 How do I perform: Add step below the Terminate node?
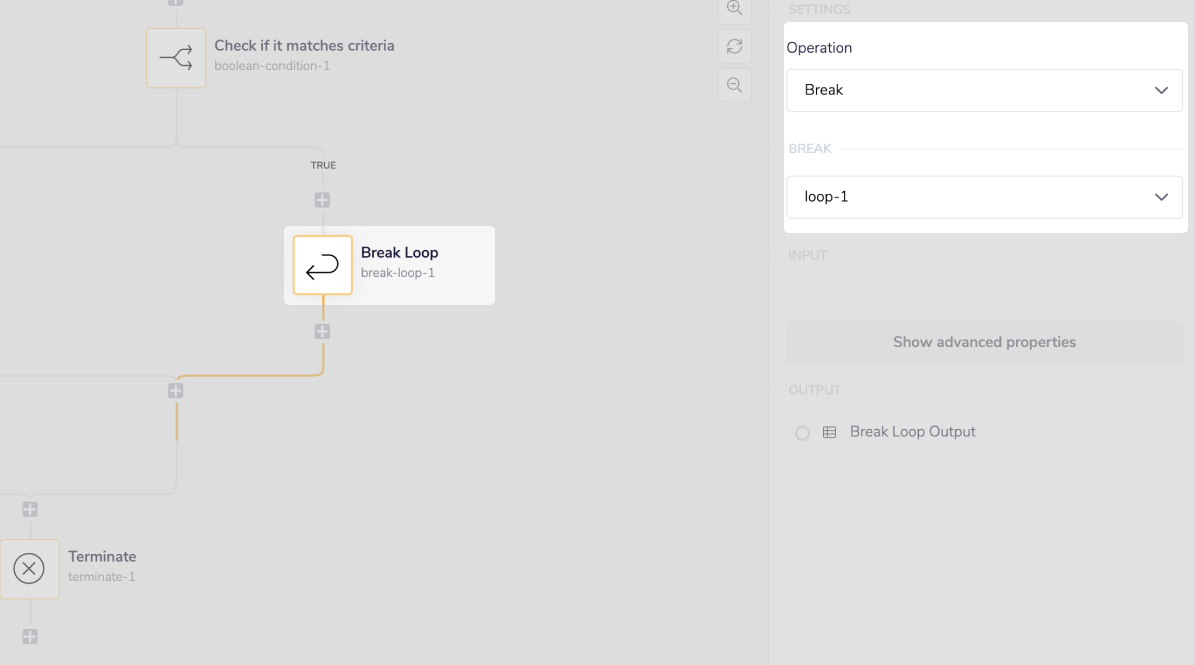tap(30, 637)
